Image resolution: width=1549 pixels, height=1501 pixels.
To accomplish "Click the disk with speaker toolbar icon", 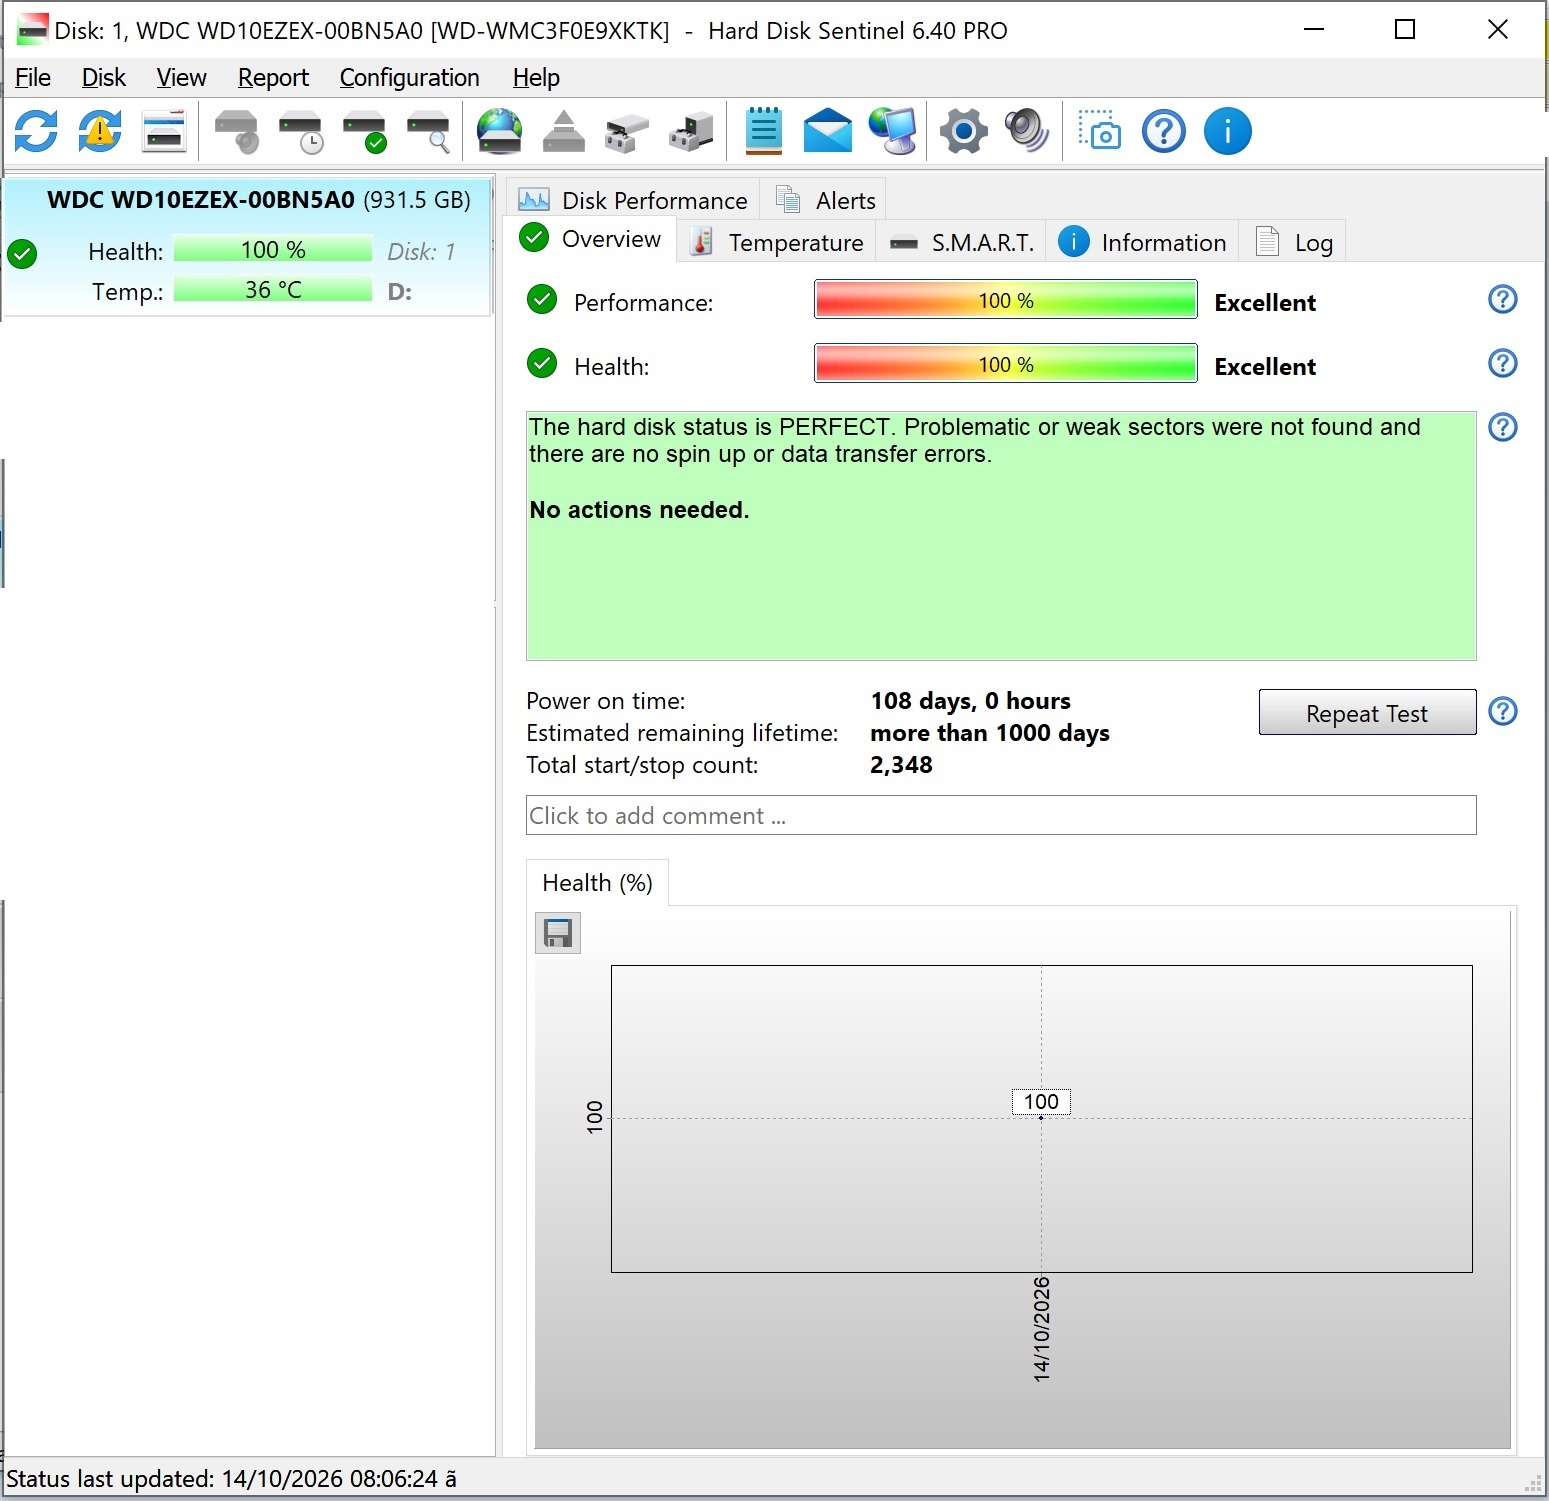I will (237, 131).
